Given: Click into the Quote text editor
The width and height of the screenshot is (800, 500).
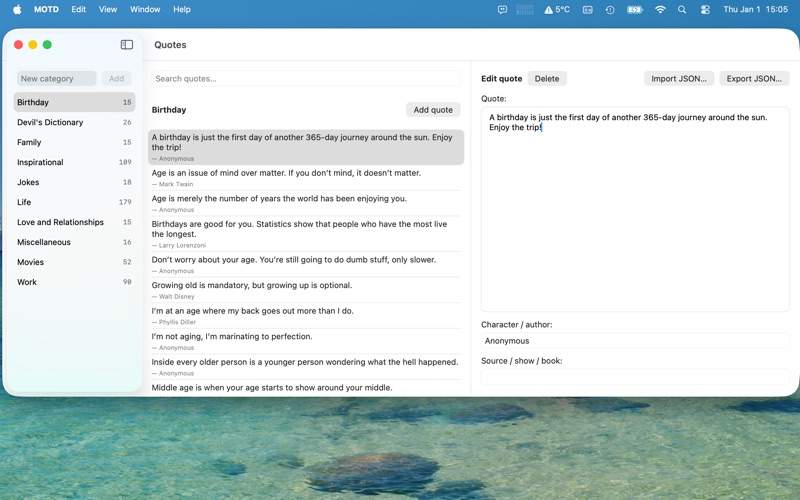Looking at the screenshot, I should (x=635, y=209).
